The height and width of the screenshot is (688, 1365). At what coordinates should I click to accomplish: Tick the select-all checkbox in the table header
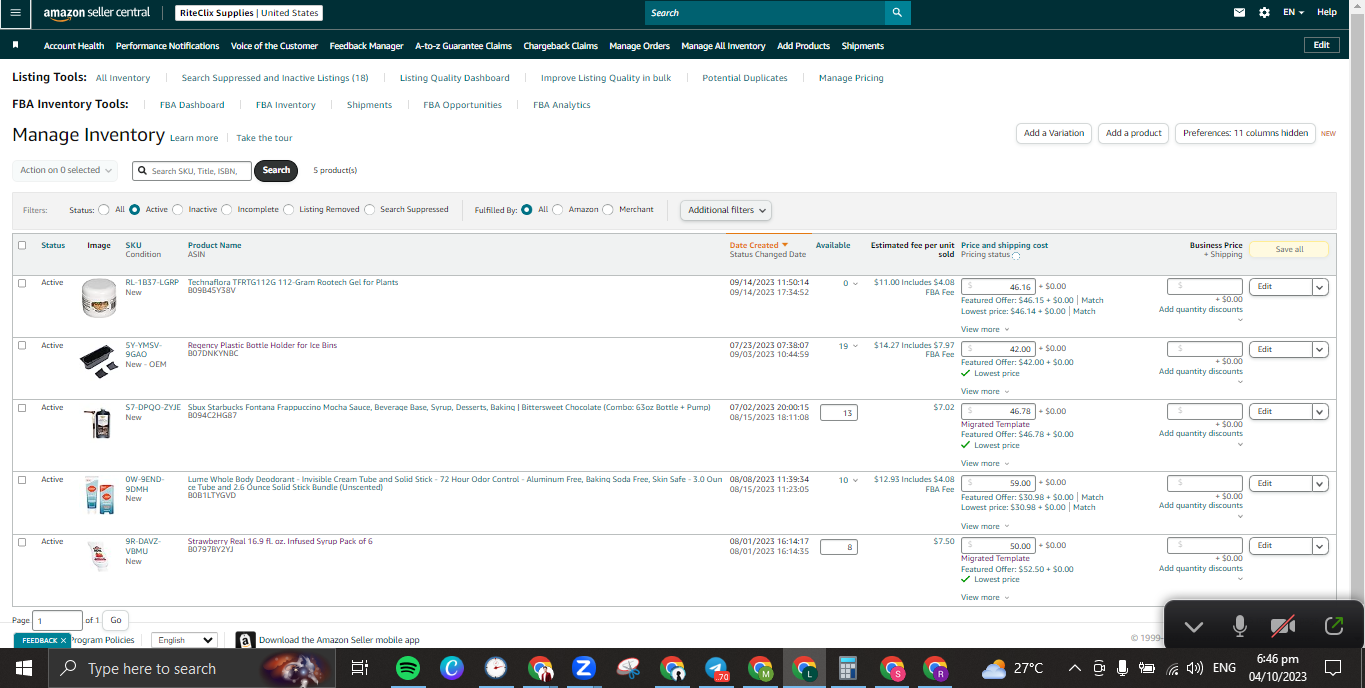[x=22, y=245]
